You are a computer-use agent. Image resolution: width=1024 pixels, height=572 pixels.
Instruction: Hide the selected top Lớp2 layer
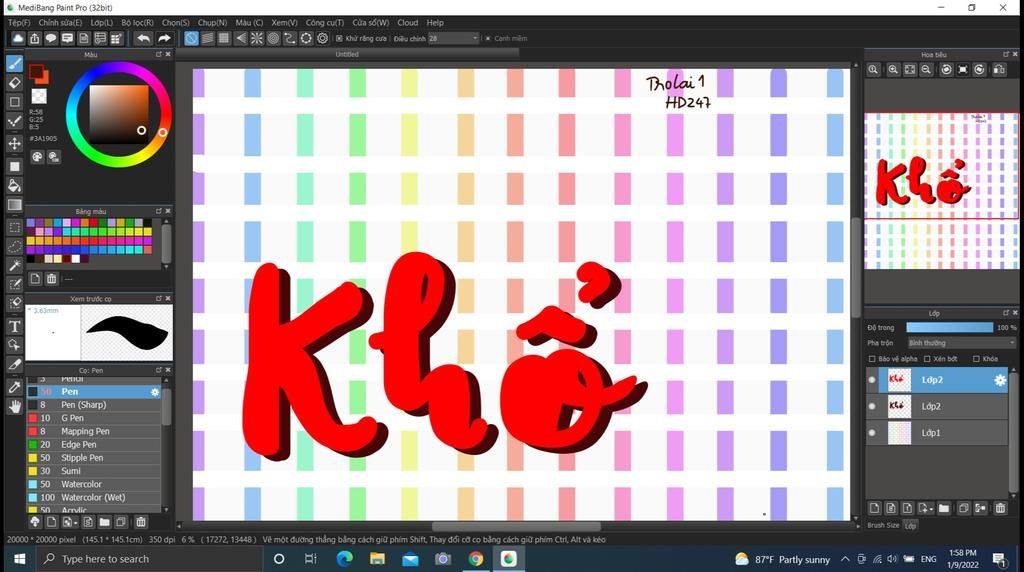[872, 380]
